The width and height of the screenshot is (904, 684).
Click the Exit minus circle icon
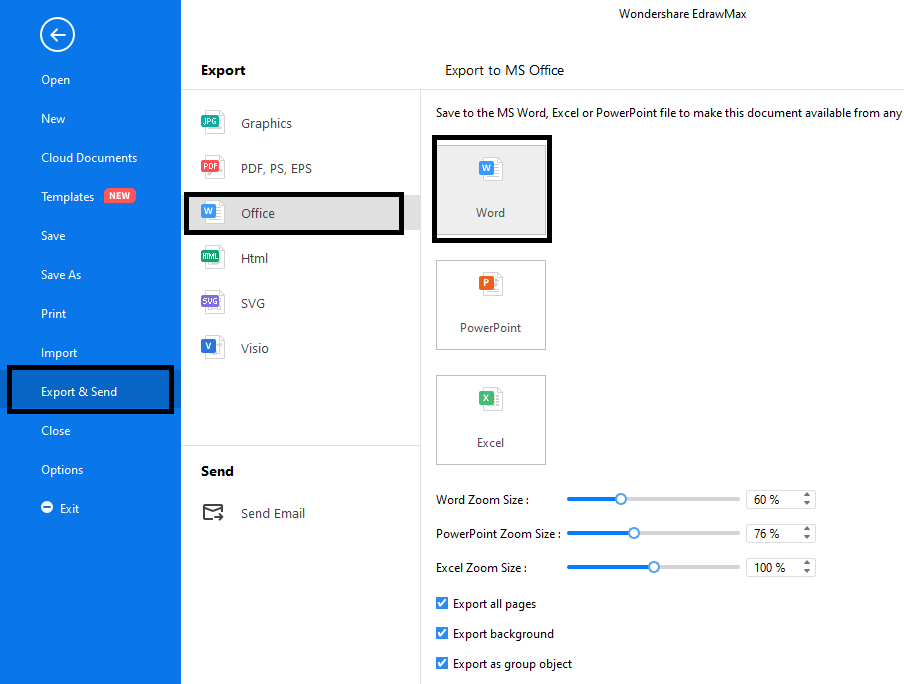47,508
